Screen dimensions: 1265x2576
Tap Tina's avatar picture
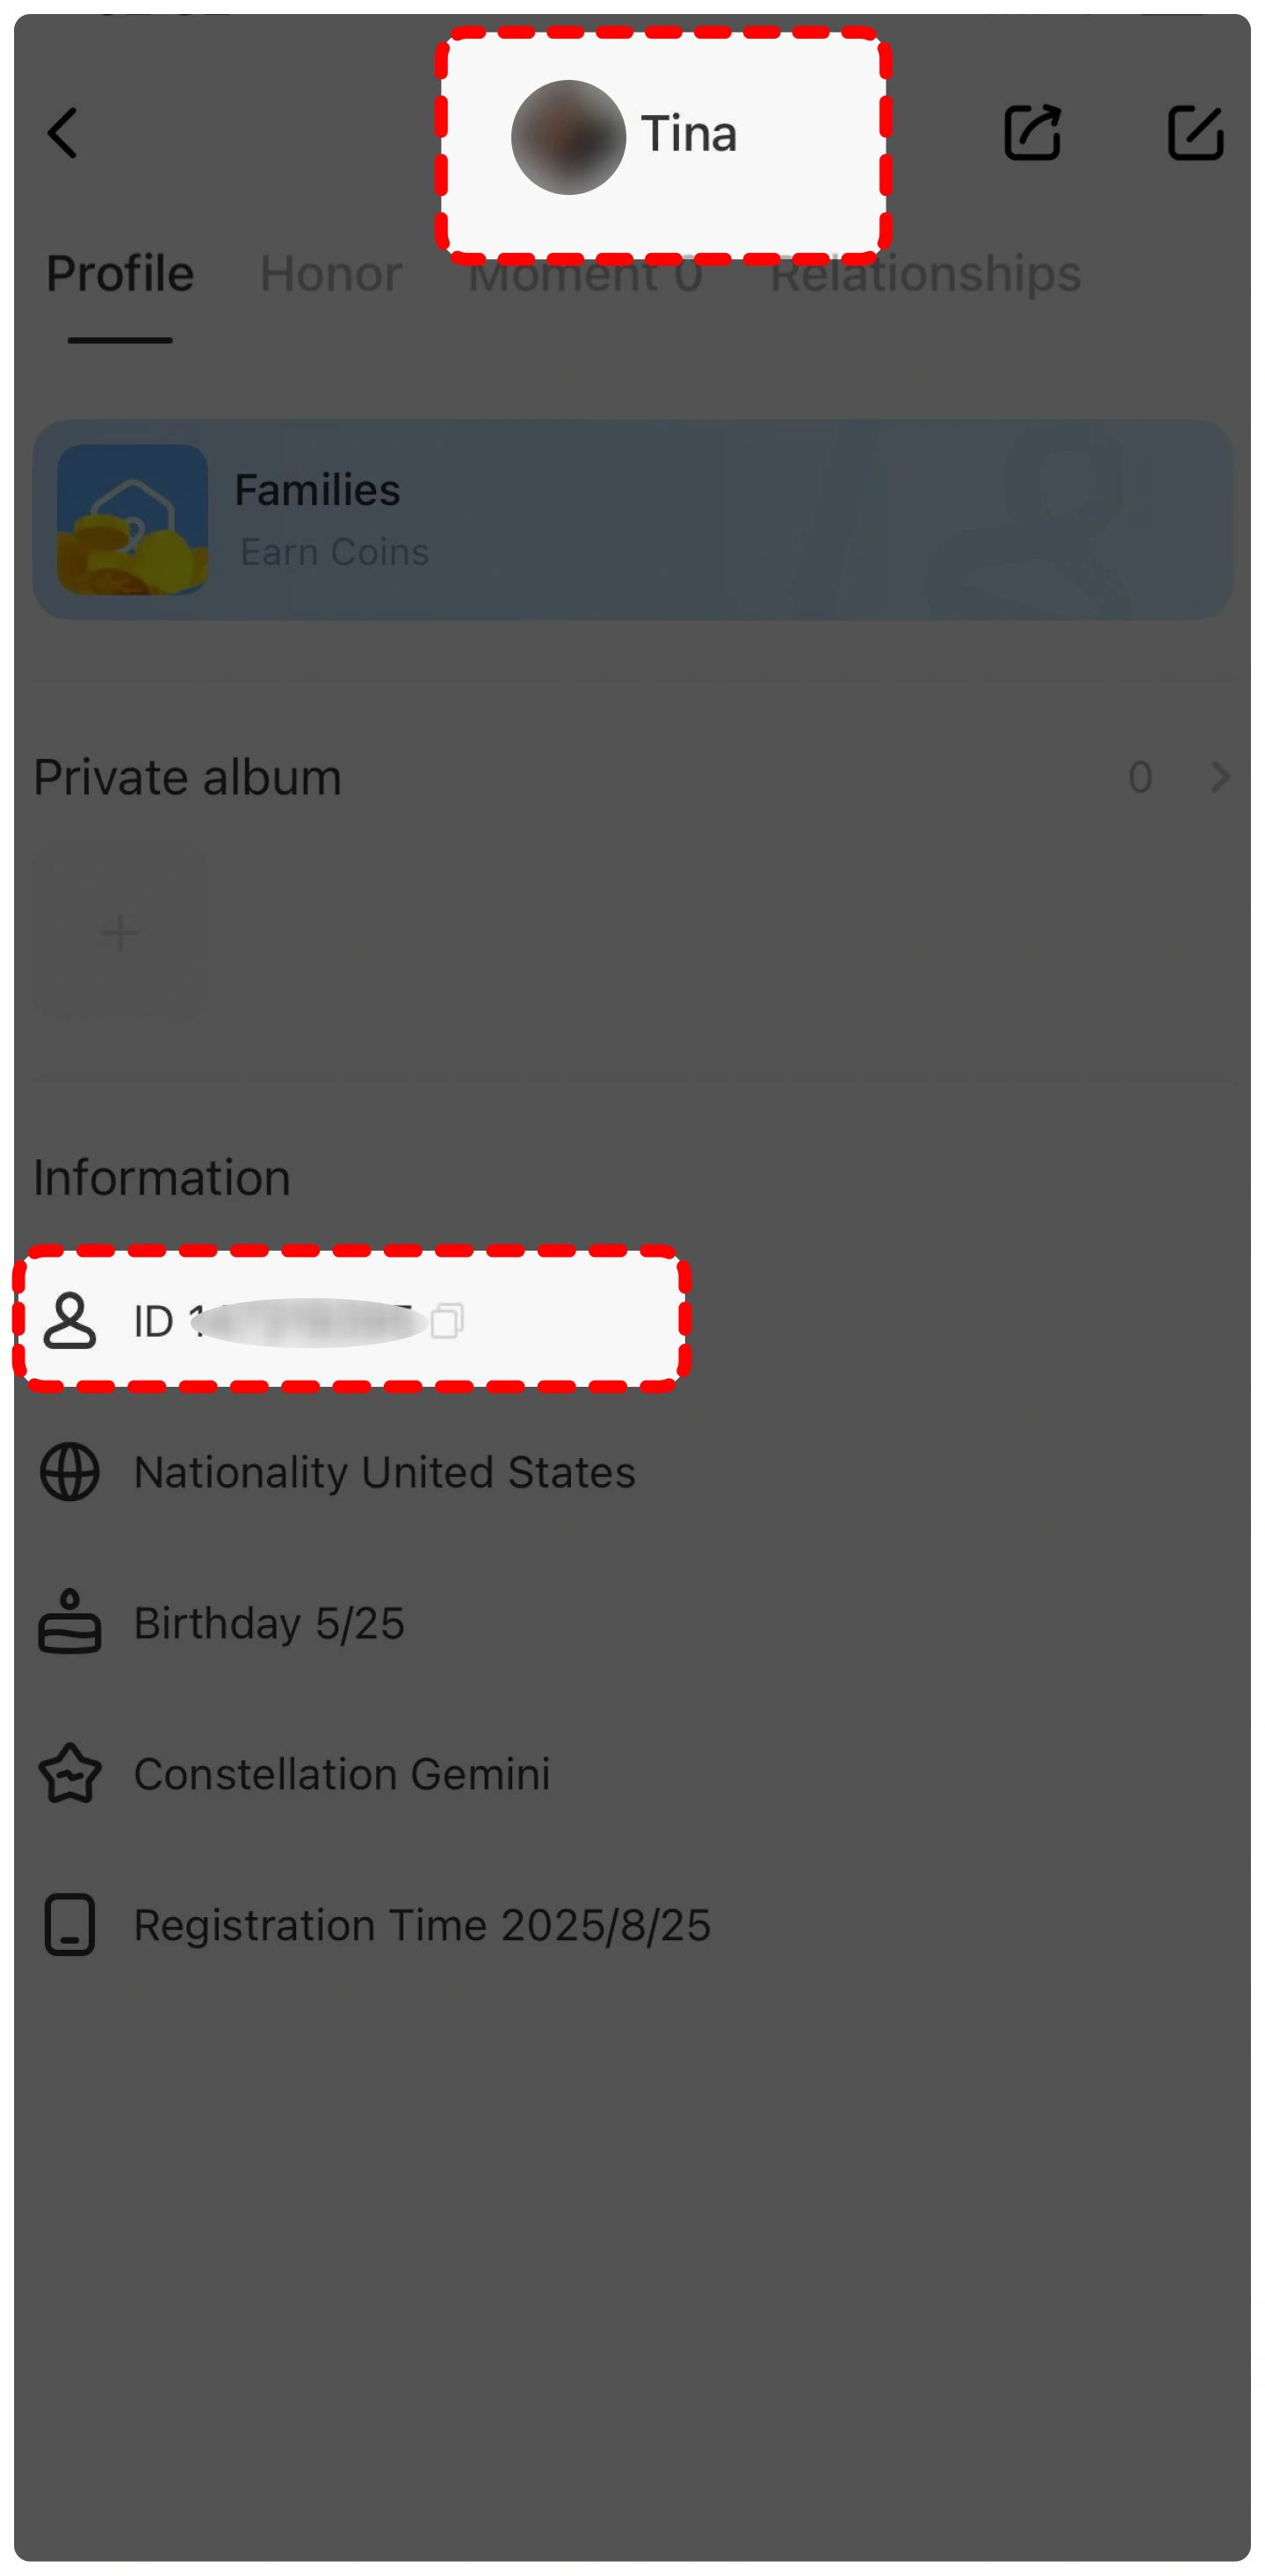point(568,137)
